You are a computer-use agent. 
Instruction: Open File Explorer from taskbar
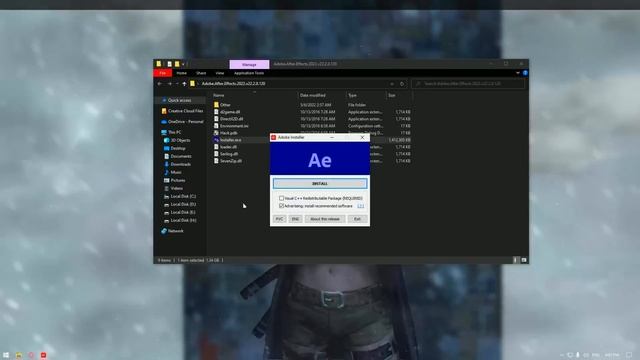[x=19, y=355]
